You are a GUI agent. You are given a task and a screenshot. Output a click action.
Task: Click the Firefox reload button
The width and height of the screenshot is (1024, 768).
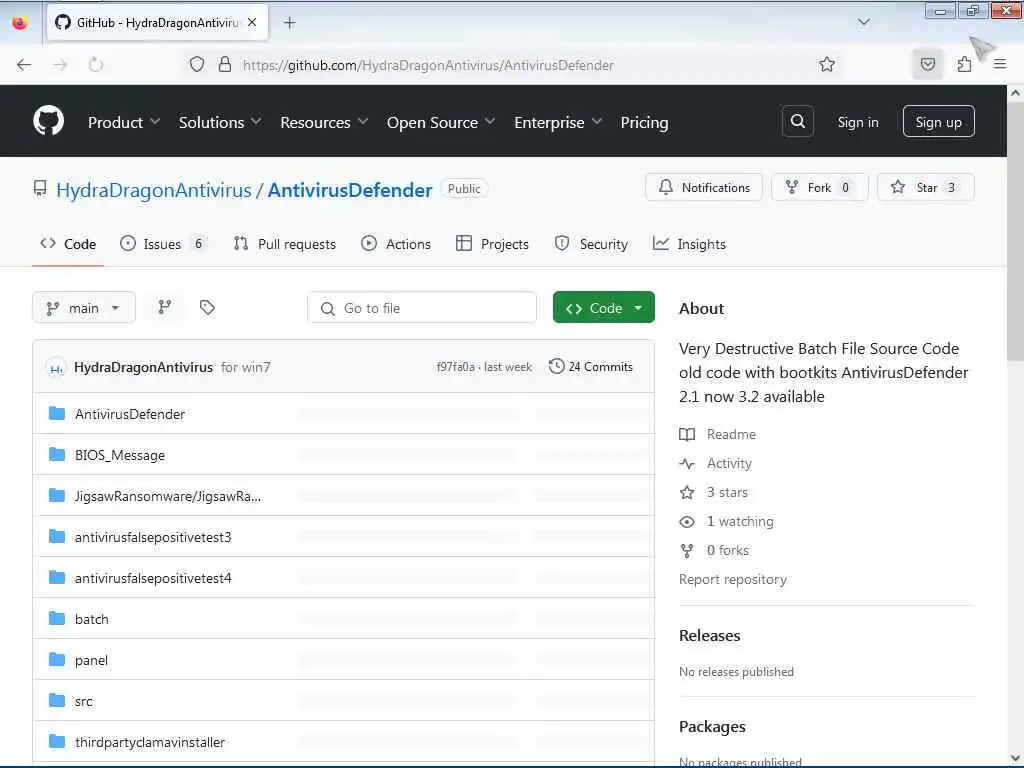pos(96,65)
